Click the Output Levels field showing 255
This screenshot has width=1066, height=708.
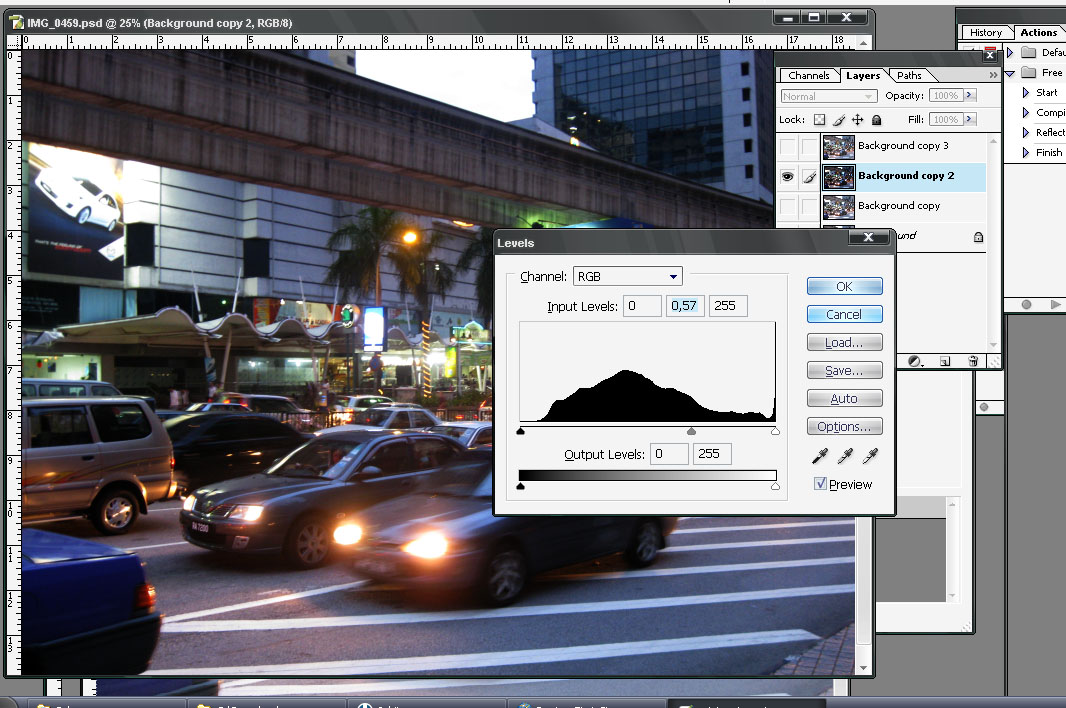point(712,454)
